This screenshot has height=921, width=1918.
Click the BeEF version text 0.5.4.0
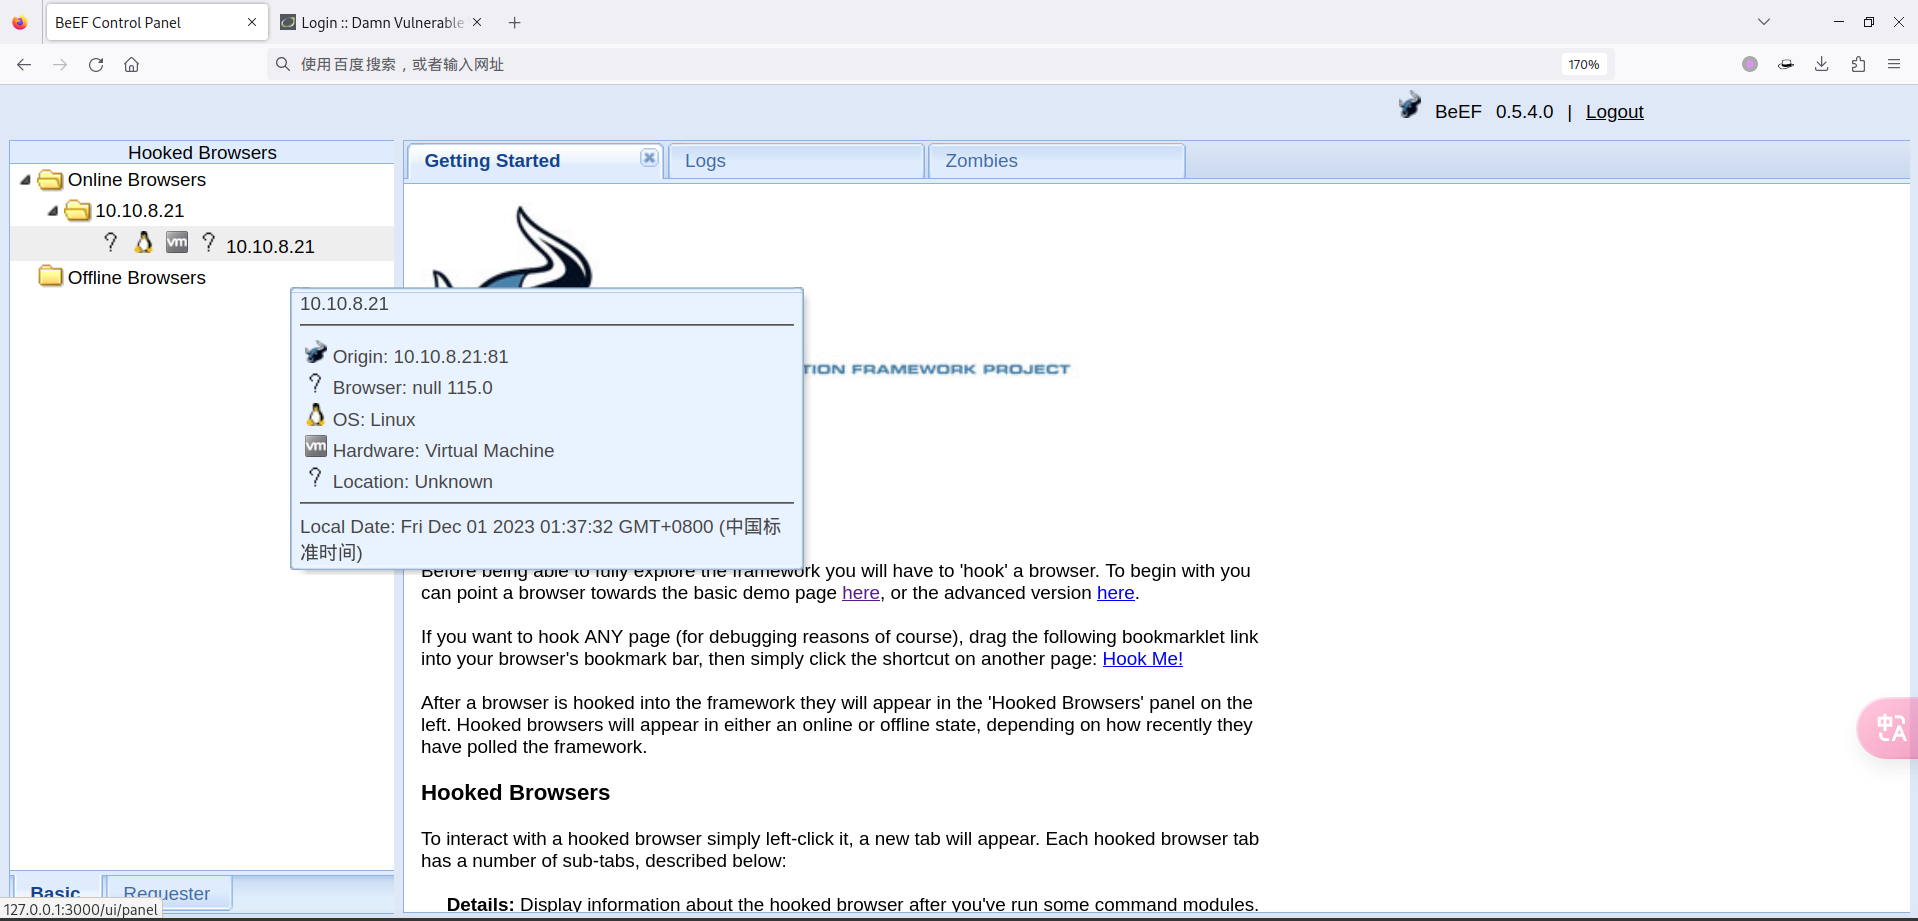(1524, 112)
